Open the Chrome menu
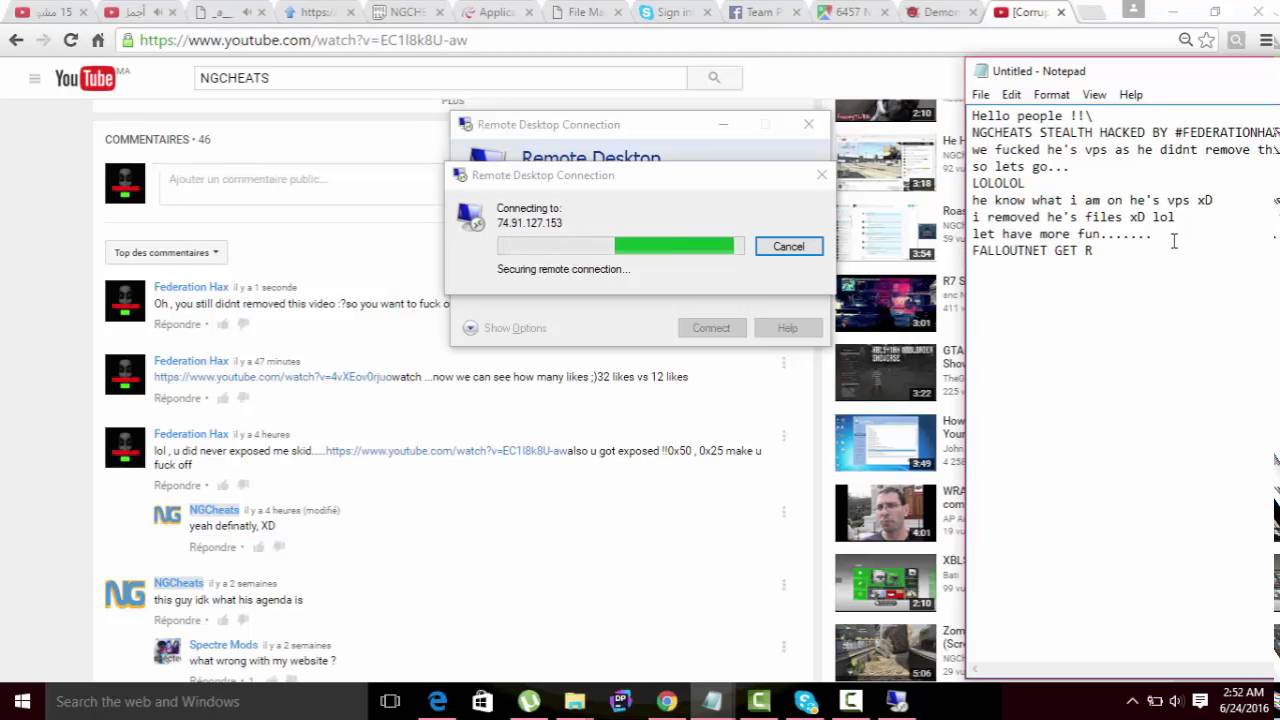 point(1264,40)
